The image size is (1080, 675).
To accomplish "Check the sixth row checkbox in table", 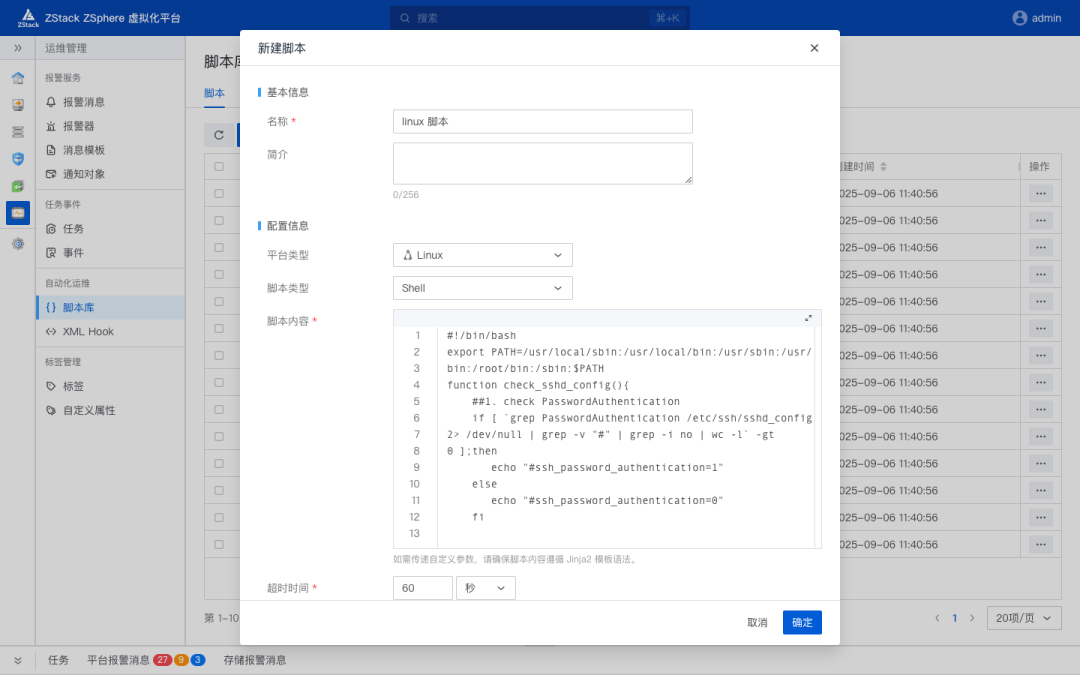I will [219, 329].
